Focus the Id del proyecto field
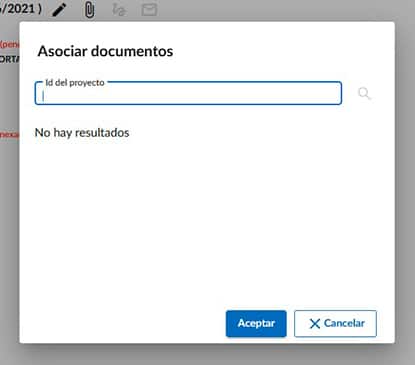This screenshot has height=365, width=415. pos(188,93)
